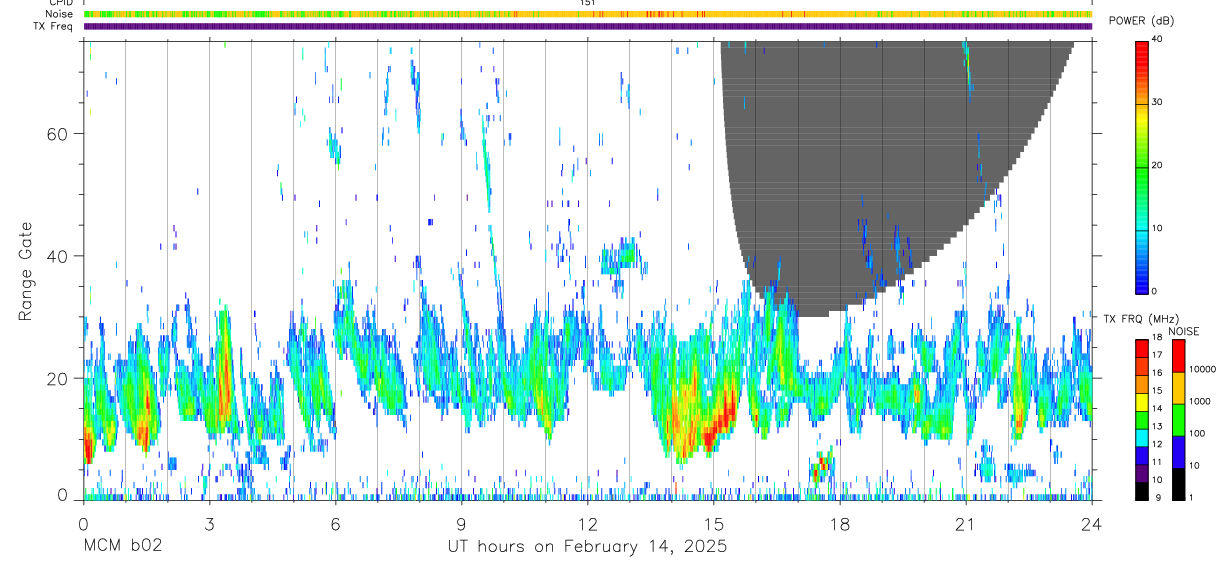This screenshot has width=1228, height=567.
Task: Click the CPID value 151
Action: (587, 3)
